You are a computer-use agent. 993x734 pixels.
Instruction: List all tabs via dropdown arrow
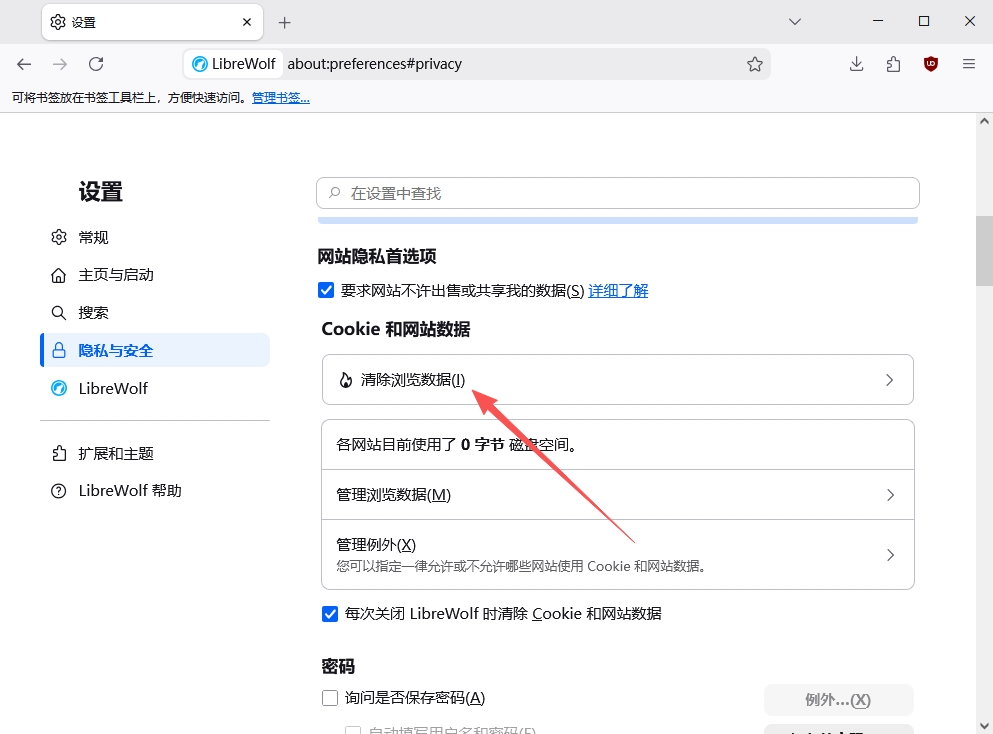[795, 22]
